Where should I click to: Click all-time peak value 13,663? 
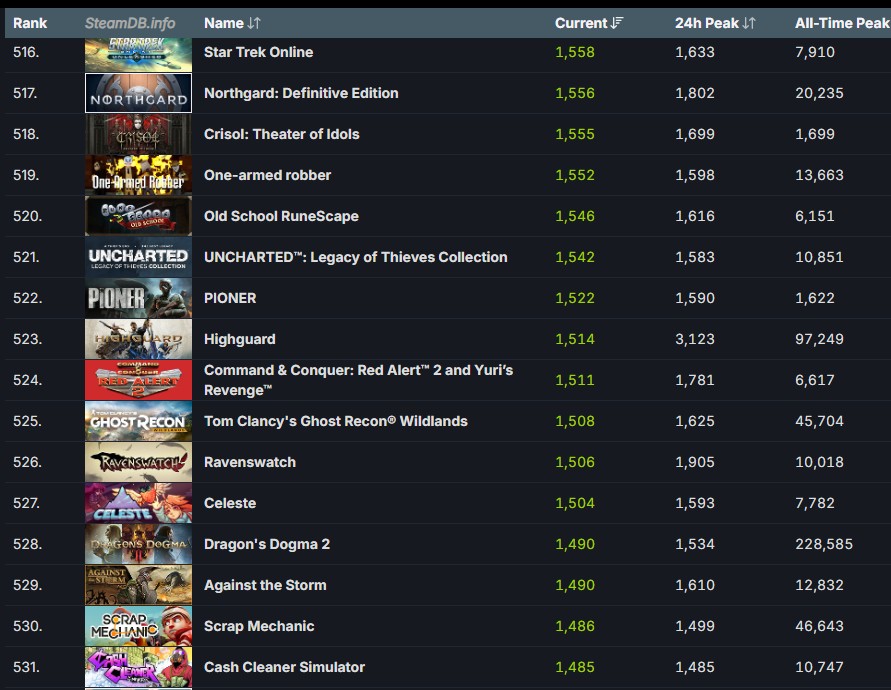[819, 175]
